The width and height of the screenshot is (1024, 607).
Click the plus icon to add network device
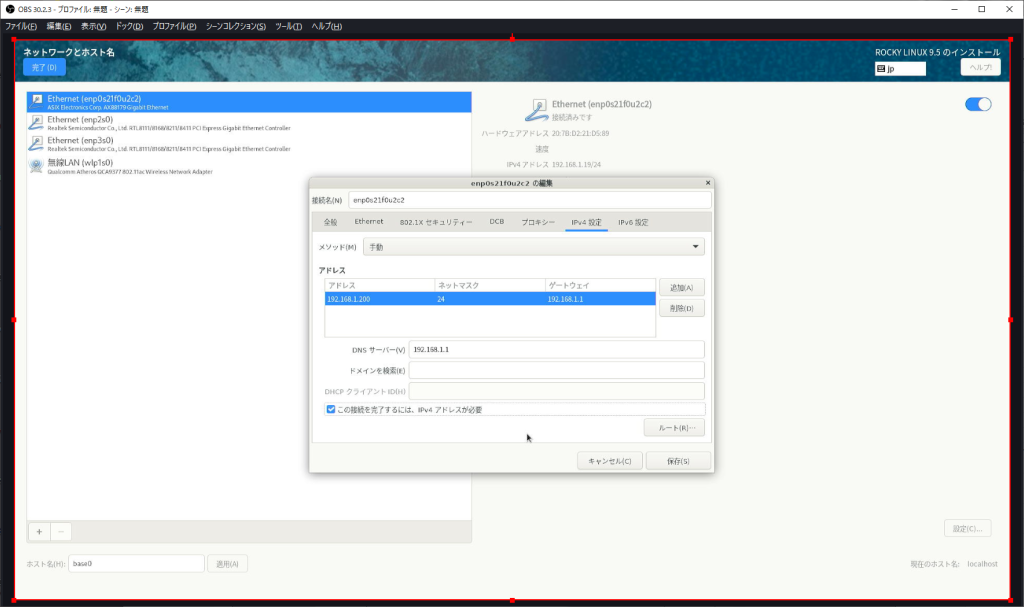tap(39, 532)
